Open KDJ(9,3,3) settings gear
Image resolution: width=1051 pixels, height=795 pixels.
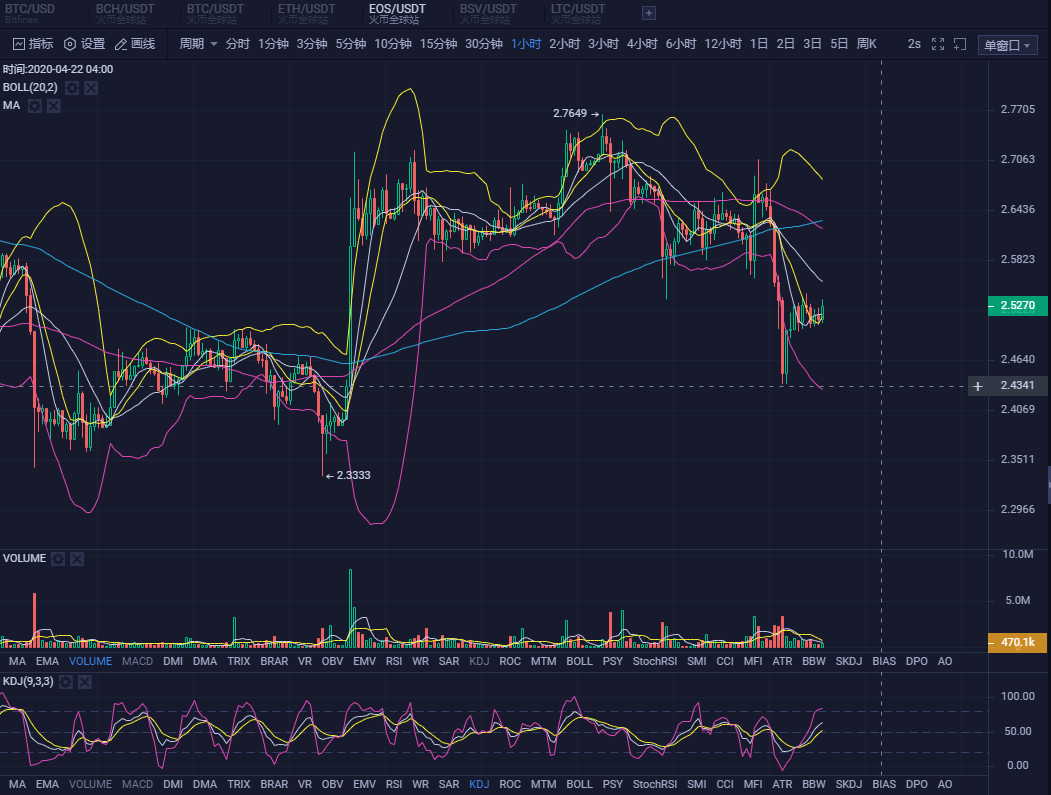67,681
